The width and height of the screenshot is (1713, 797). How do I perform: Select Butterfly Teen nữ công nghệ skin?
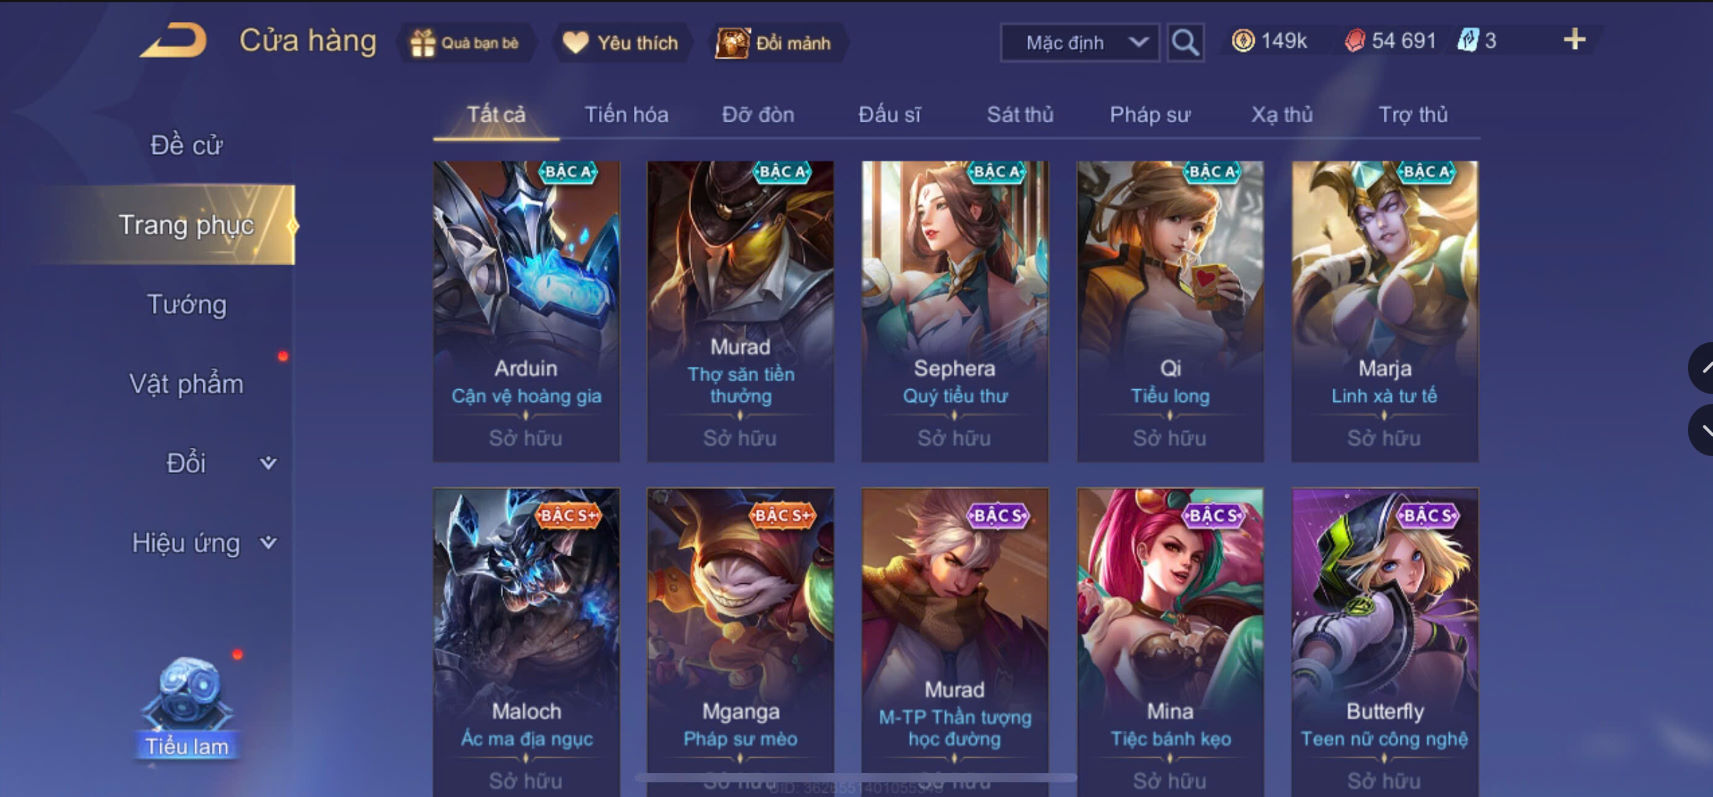pyautogui.click(x=1384, y=640)
